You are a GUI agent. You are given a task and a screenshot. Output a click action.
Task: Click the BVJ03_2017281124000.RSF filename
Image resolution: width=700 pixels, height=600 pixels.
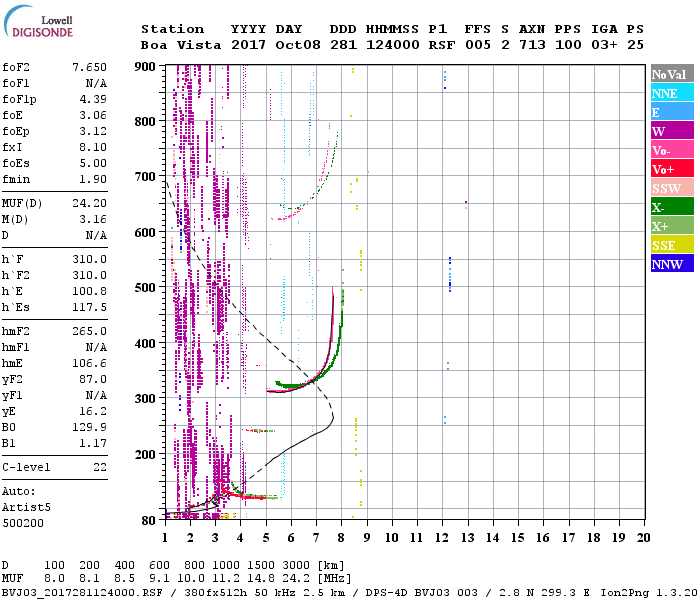point(82,593)
